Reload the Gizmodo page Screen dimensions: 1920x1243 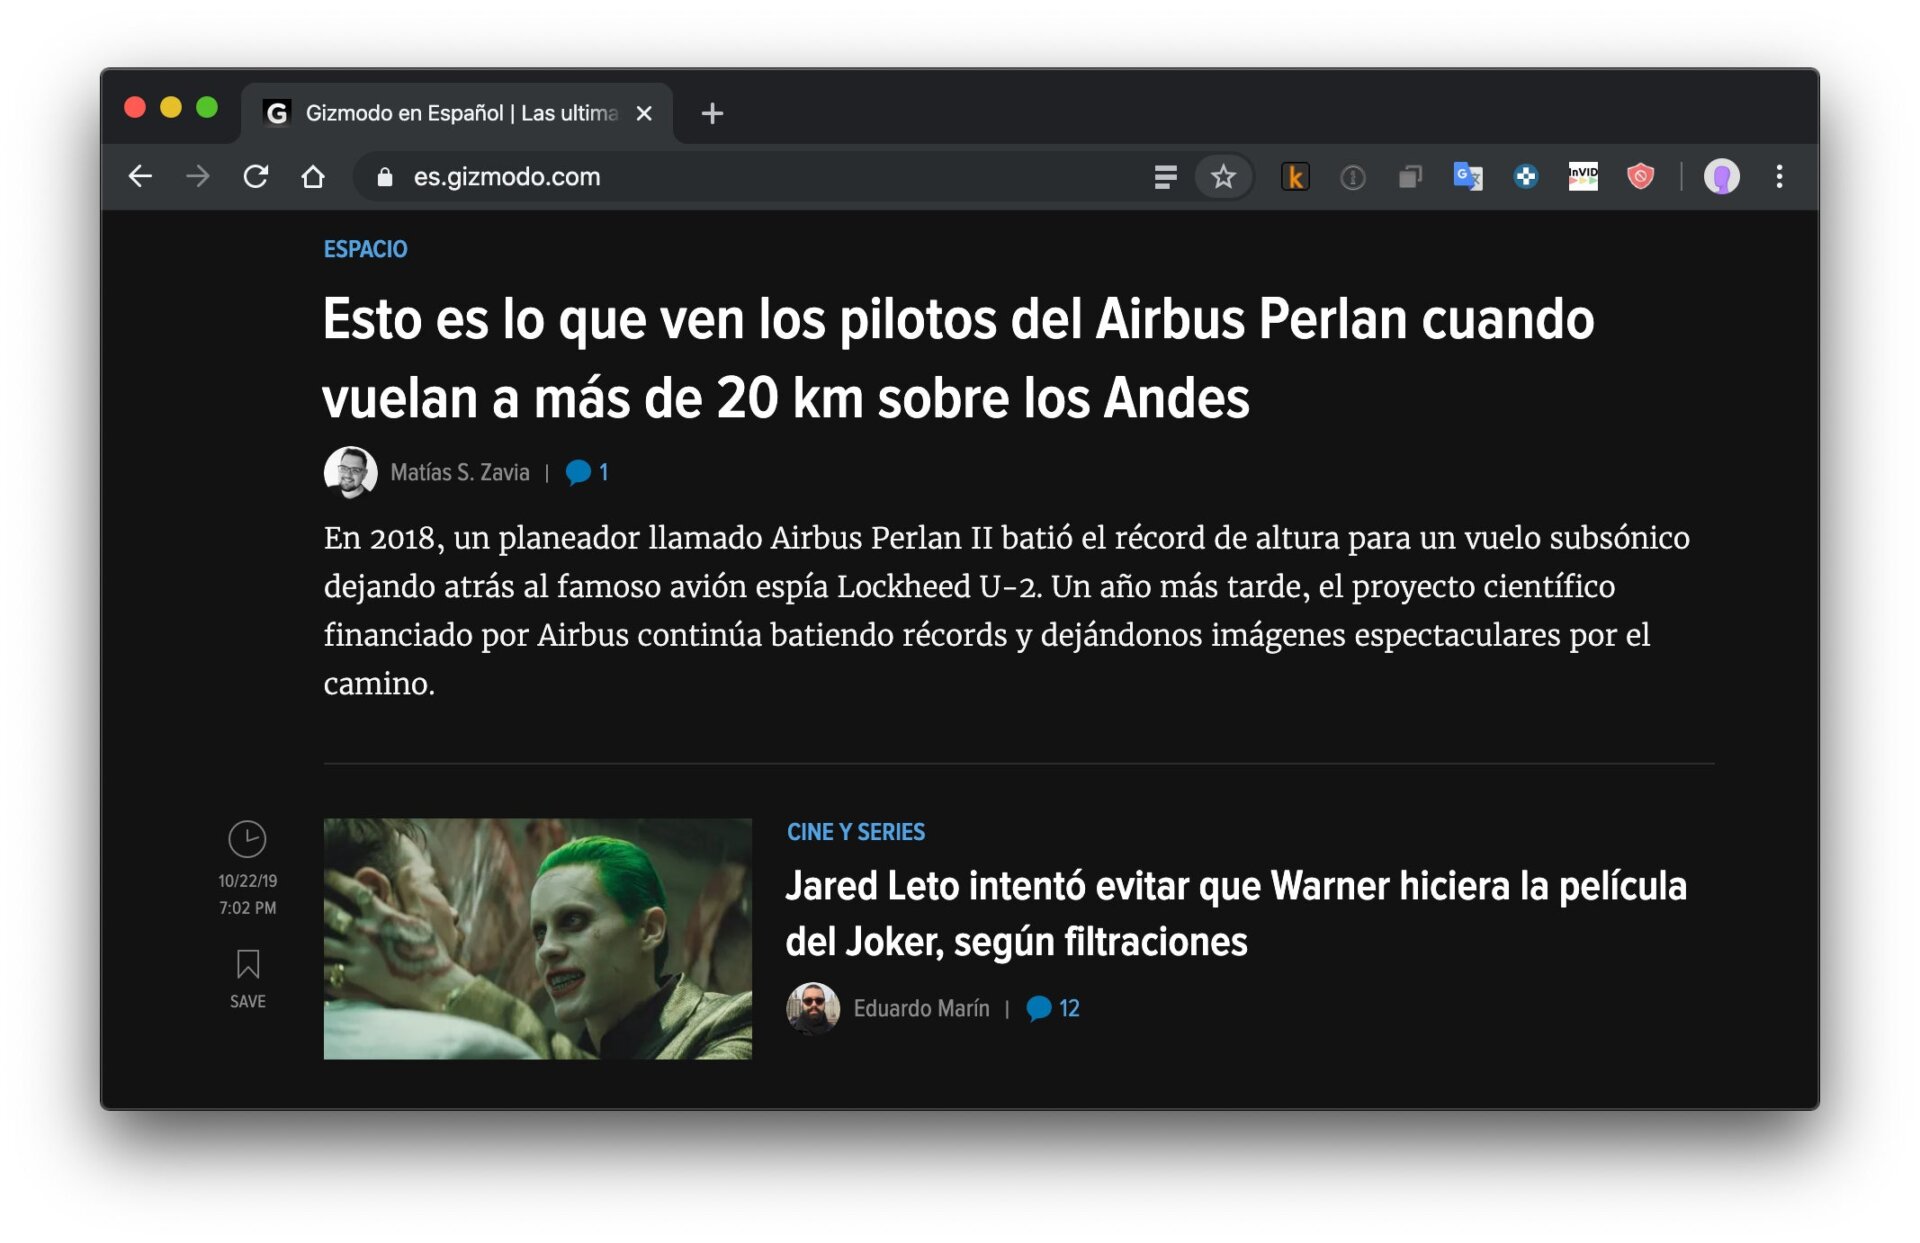click(x=256, y=177)
